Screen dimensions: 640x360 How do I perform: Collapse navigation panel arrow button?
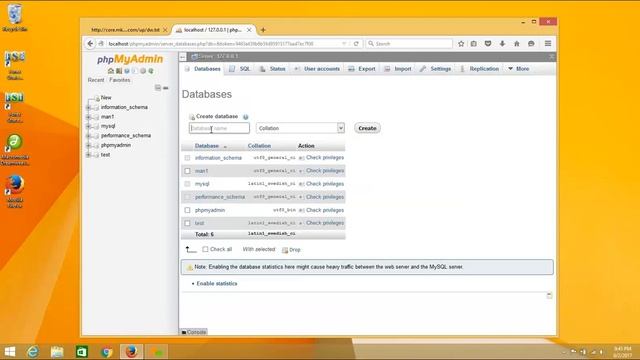tap(183, 57)
